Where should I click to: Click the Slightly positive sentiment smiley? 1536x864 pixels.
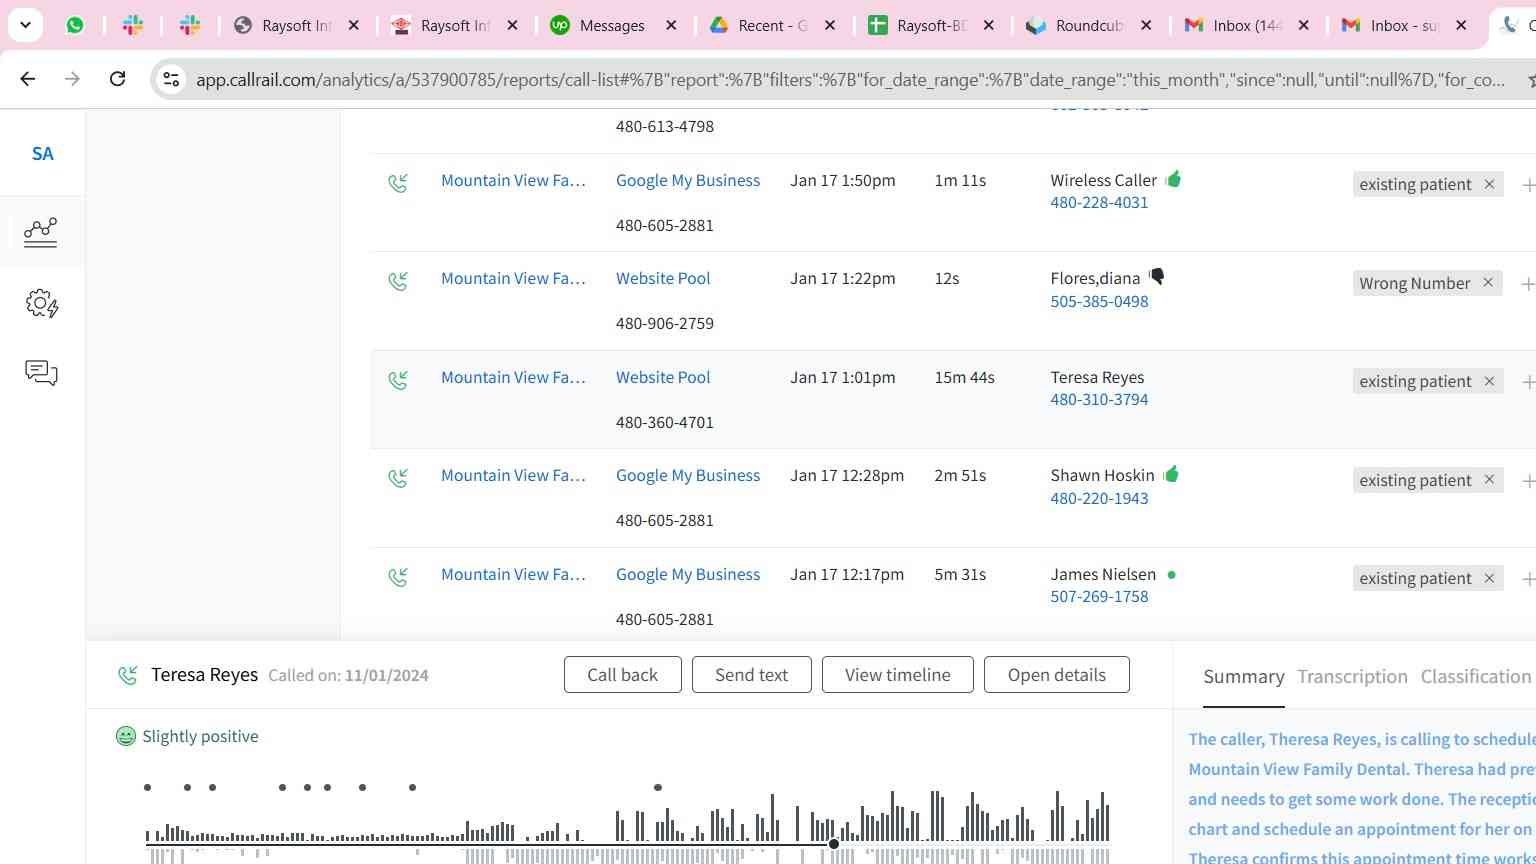coord(125,736)
